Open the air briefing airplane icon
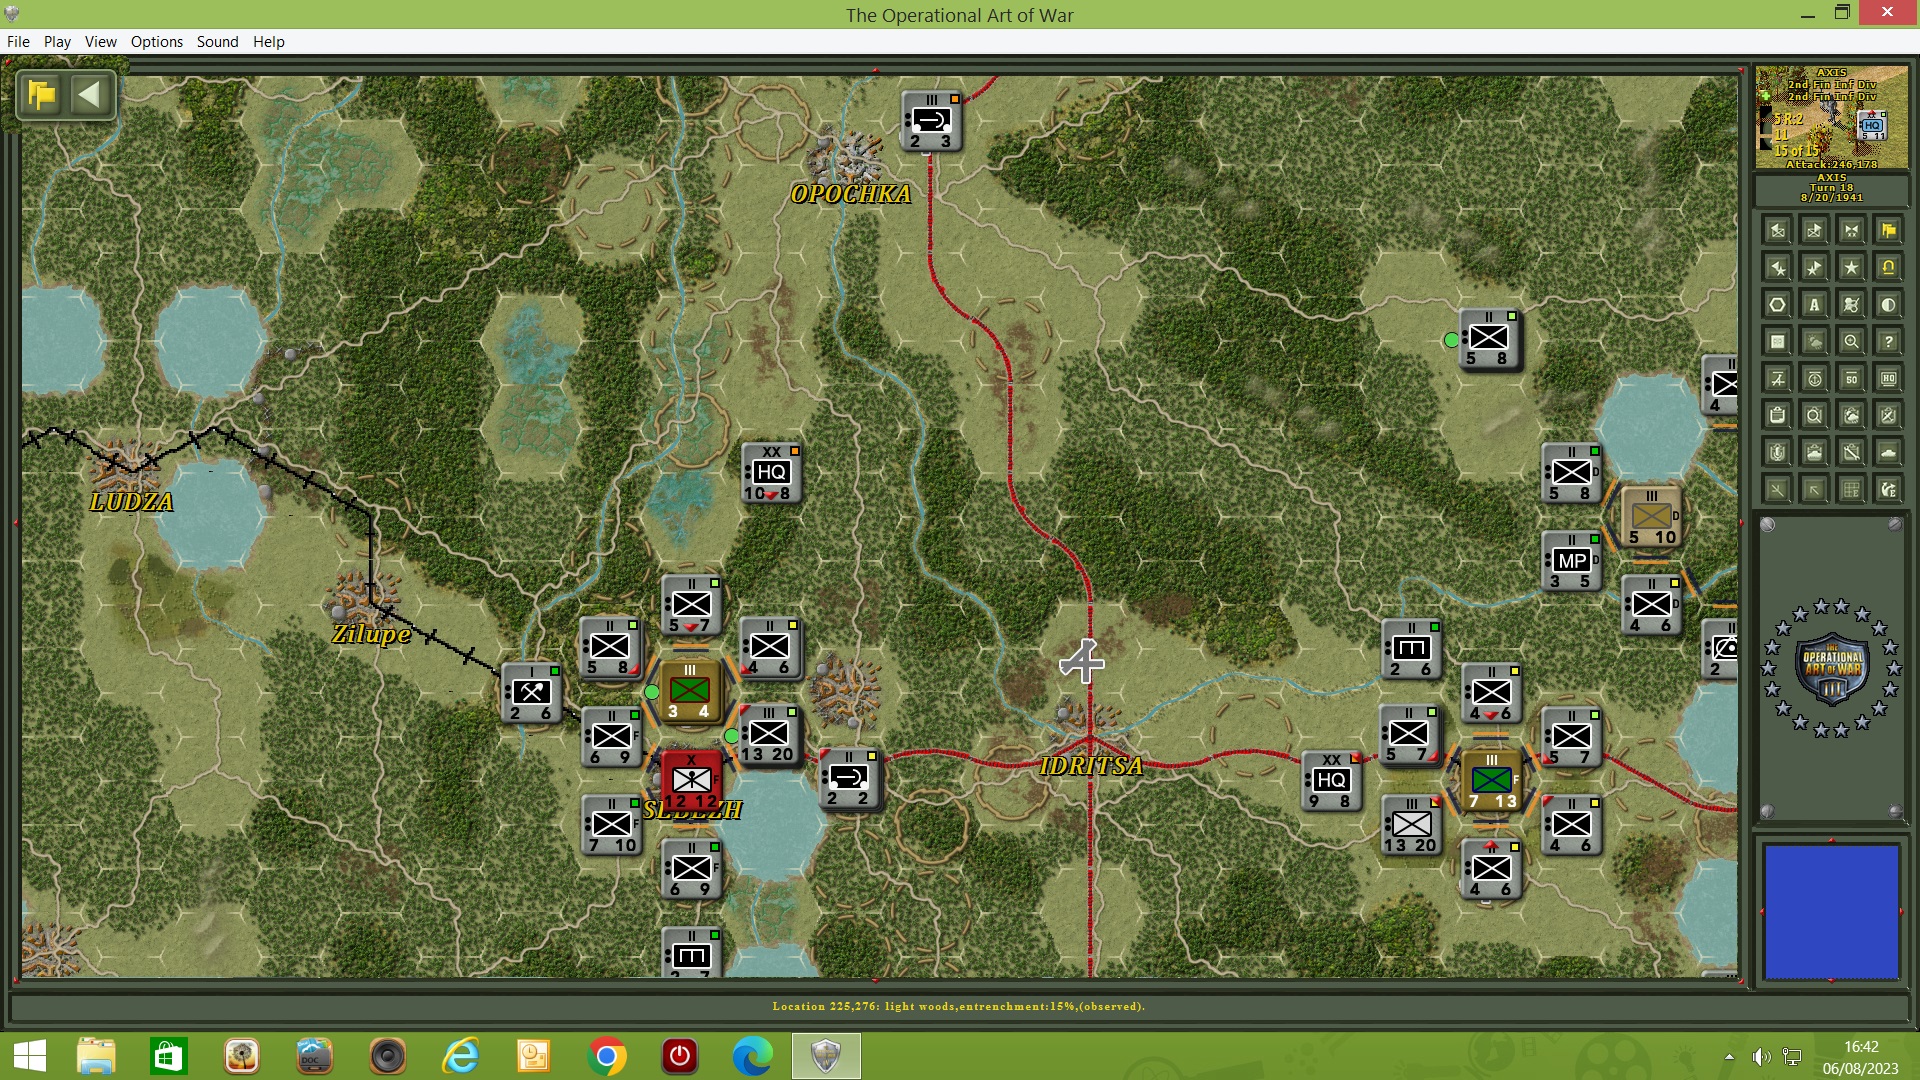Screen dimensions: 1920x1080 [x=1777, y=379]
